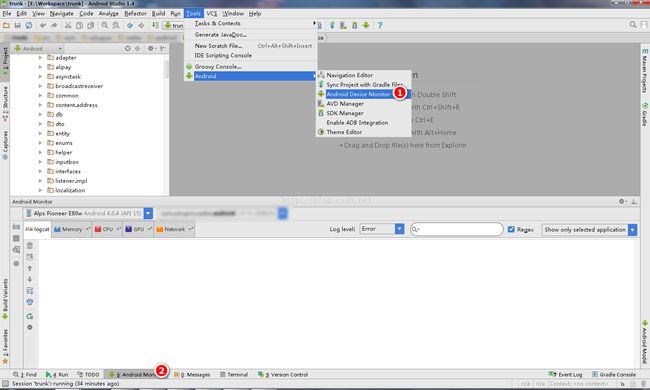Open the Terminal tool window
This screenshot has width=650, height=390.
pyautogui.click(x=234, y=375)
